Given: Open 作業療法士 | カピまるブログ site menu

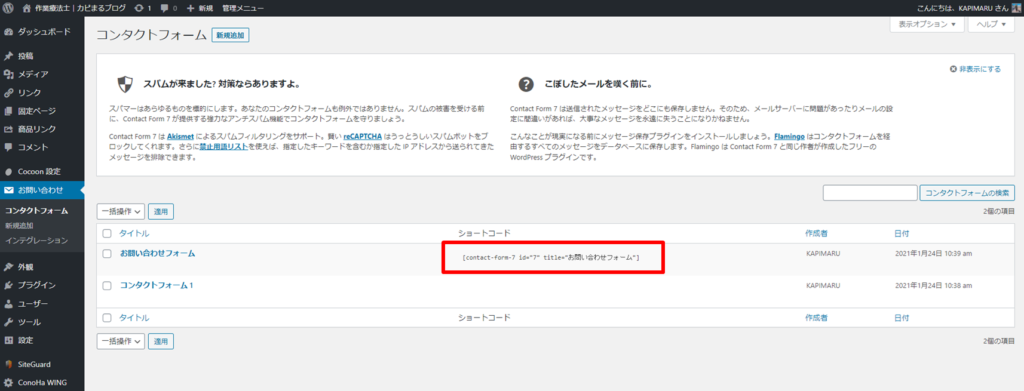Looking at the screenshot, I should coord(73,8).
